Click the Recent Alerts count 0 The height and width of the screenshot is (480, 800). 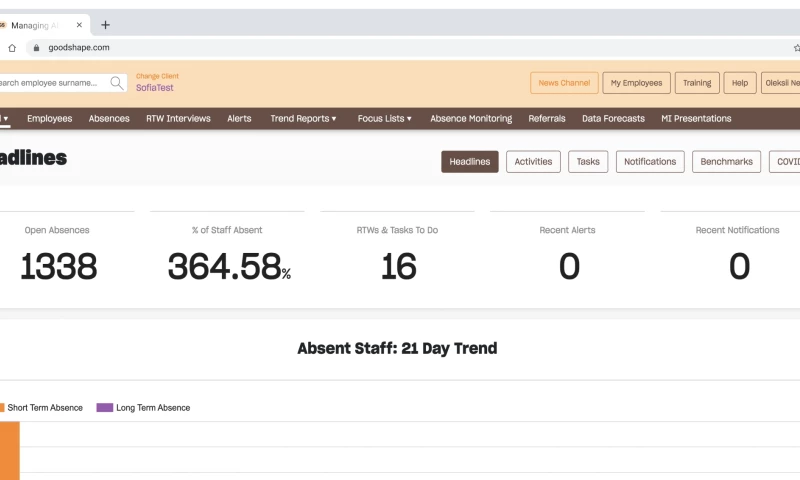pos(569,266)
